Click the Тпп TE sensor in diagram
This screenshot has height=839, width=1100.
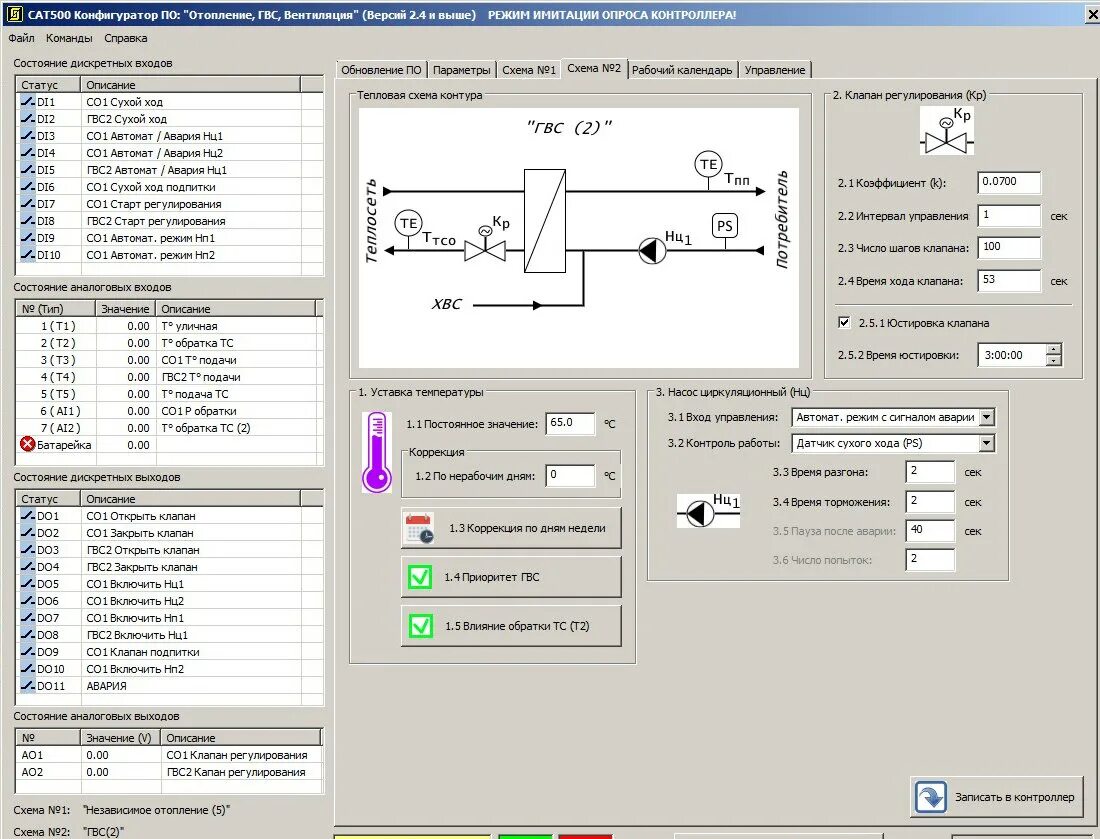(x=708, y=165)
